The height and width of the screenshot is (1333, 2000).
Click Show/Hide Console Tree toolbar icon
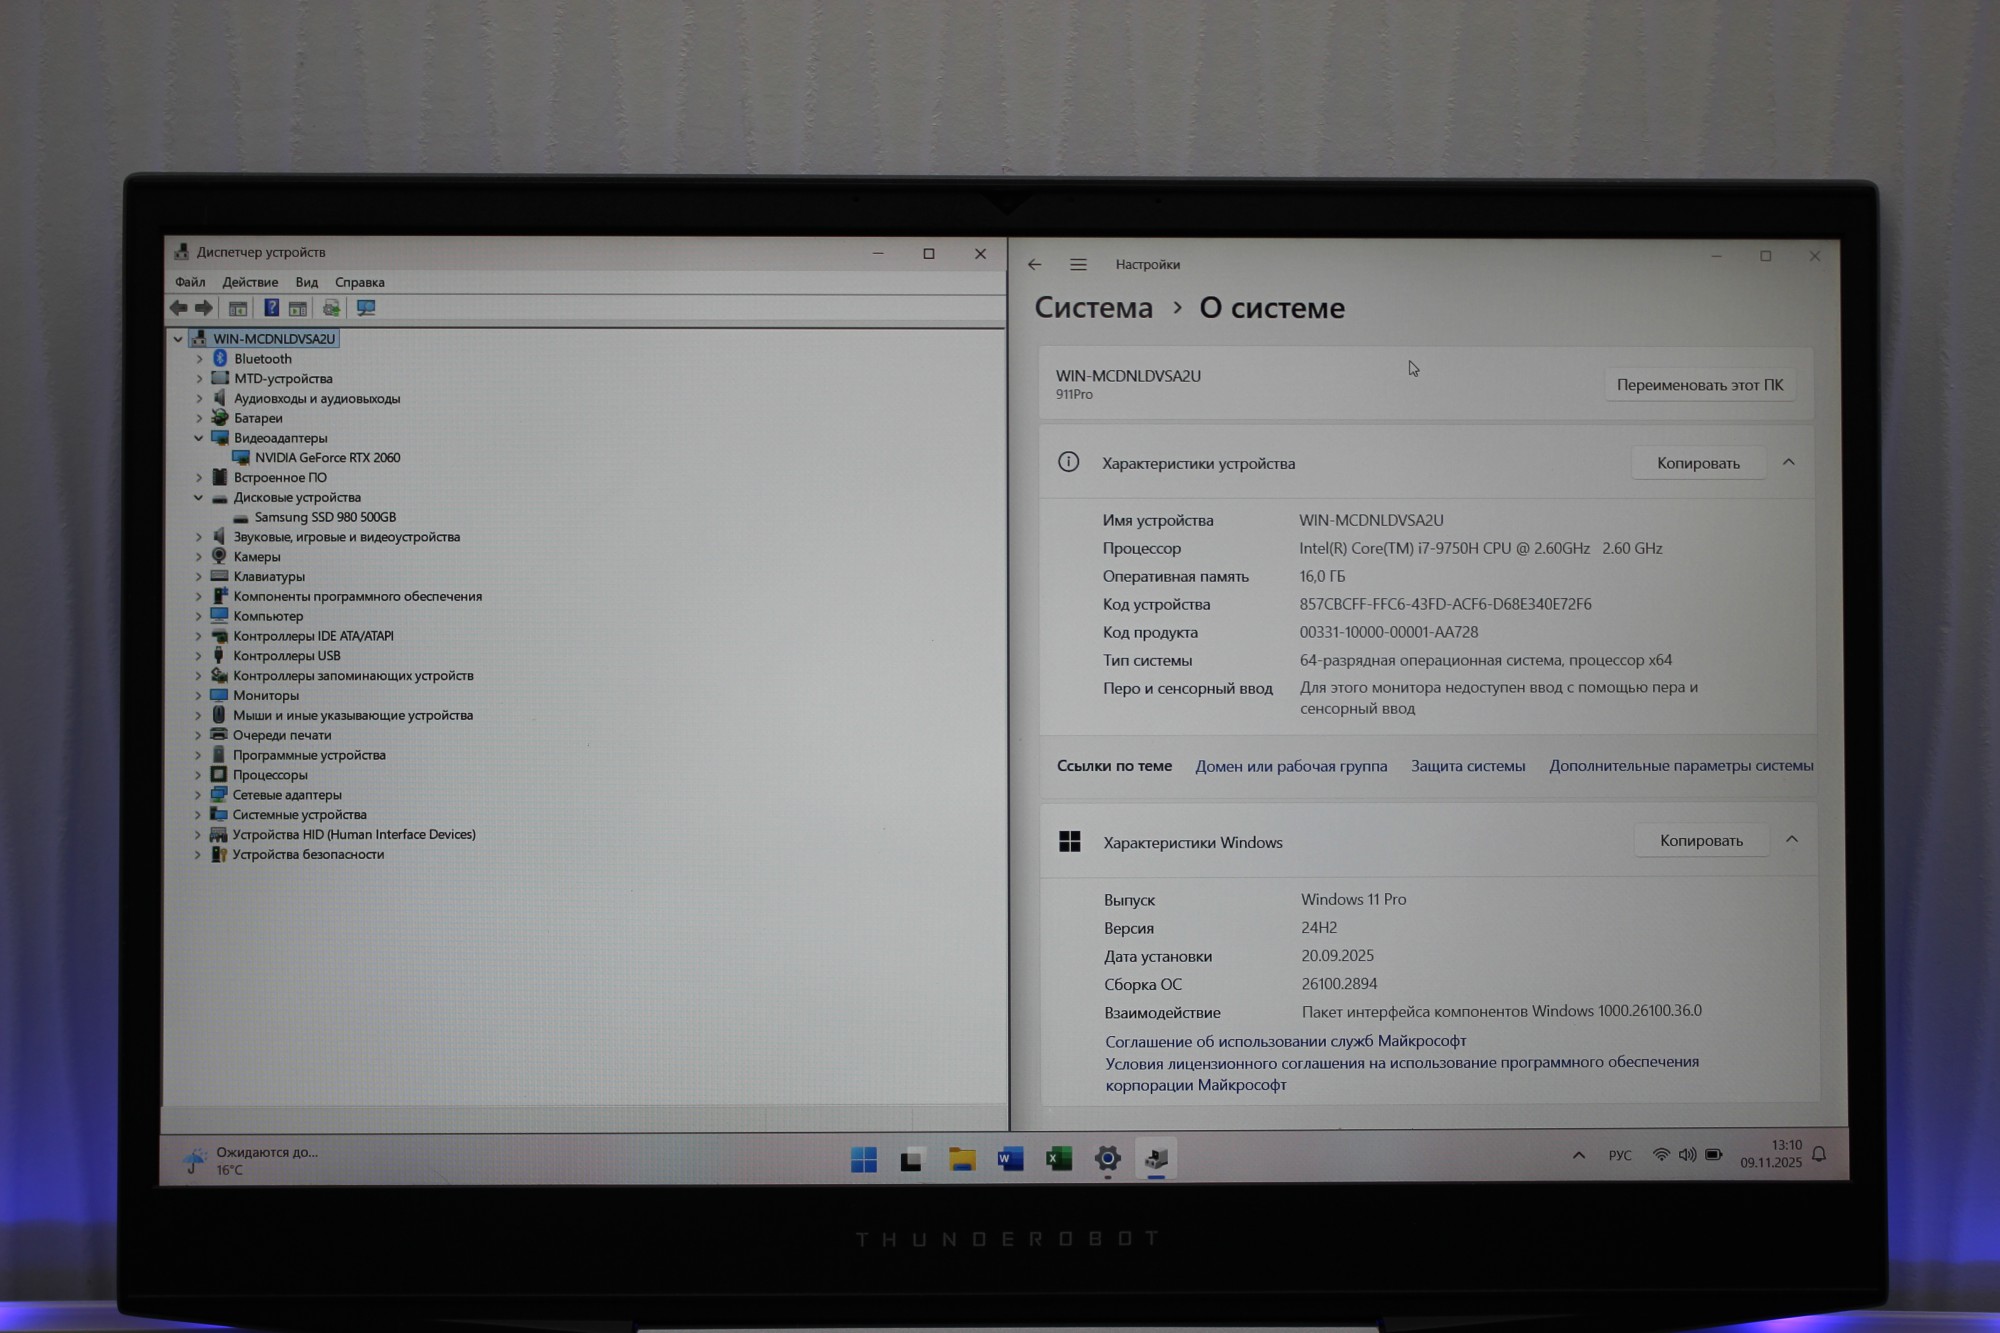[238, 308]
